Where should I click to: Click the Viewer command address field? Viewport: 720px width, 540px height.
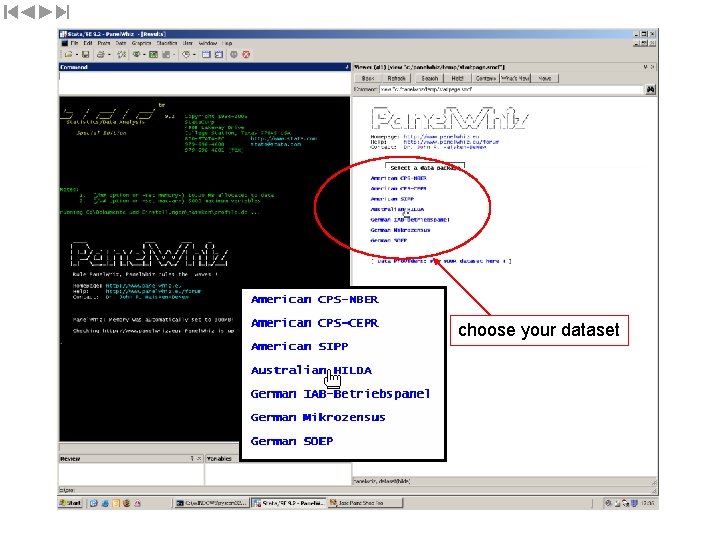pos(511,90)
